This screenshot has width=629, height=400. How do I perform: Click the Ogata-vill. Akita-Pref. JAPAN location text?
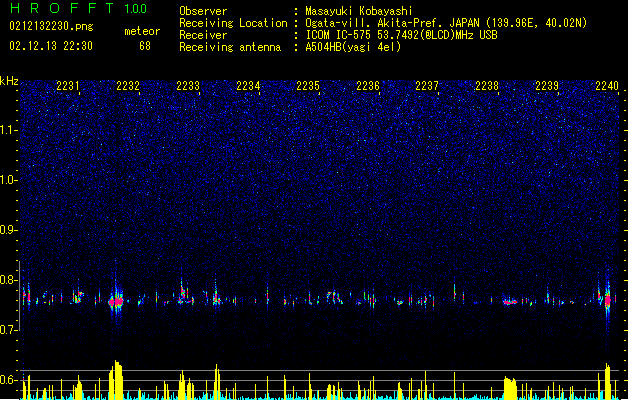pyautogui.click(x=446, y=23)
